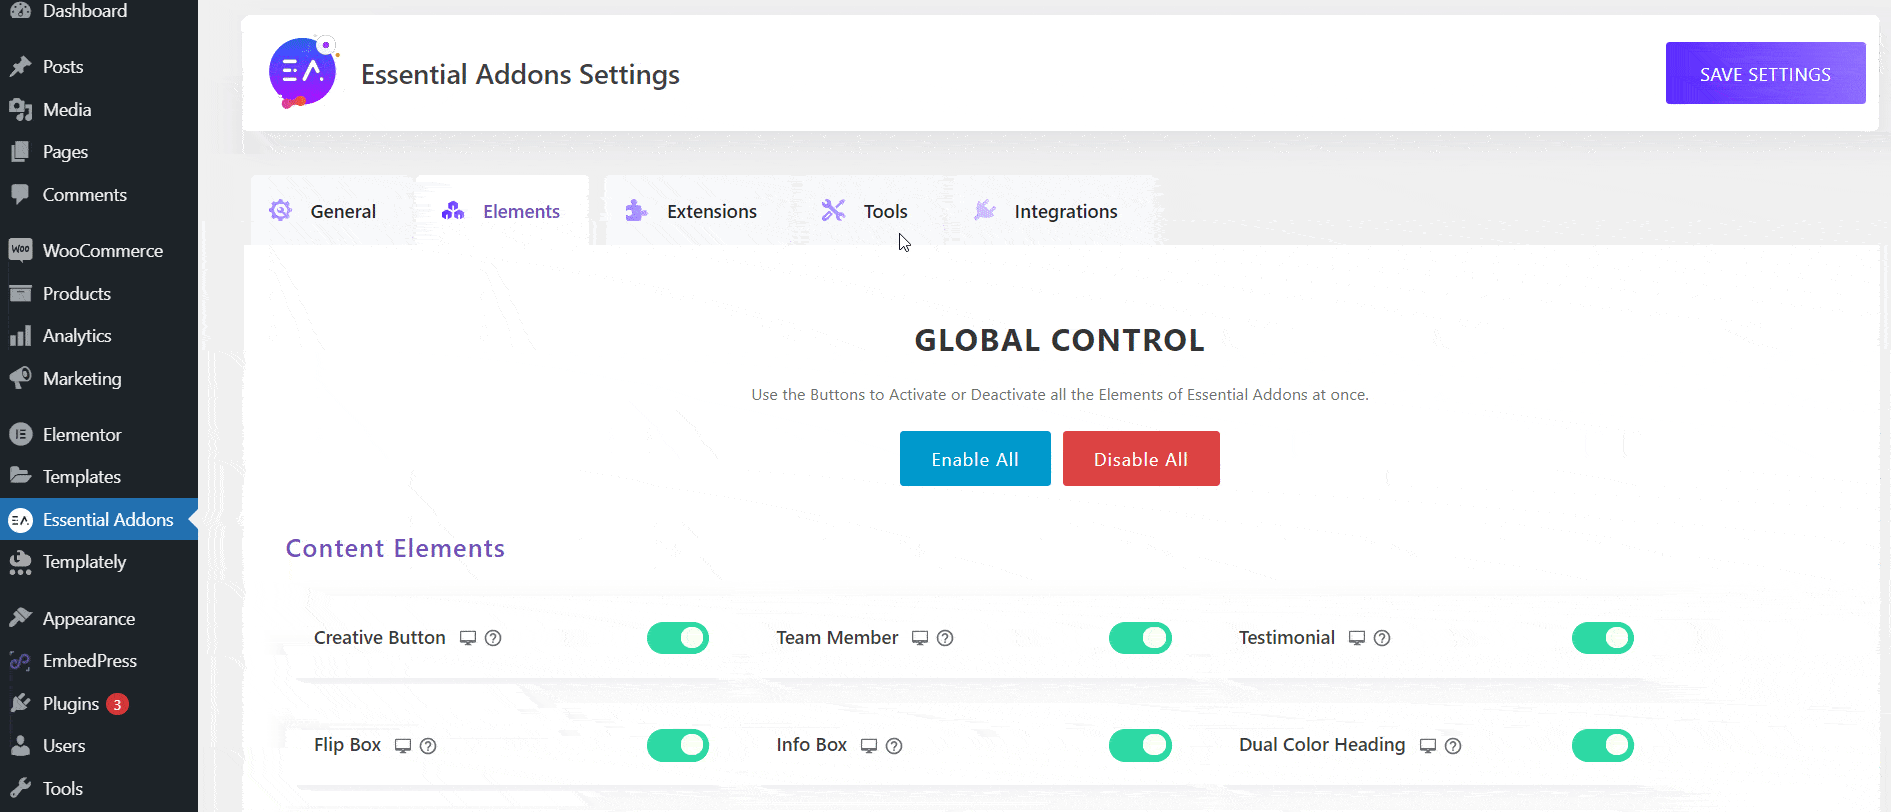Click the Disable All button
The image size is (1891, 812).
pos(1141,459)
